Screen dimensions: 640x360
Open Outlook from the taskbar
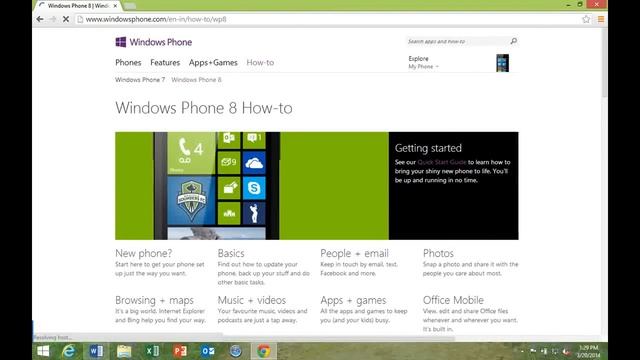pos(208,351)
